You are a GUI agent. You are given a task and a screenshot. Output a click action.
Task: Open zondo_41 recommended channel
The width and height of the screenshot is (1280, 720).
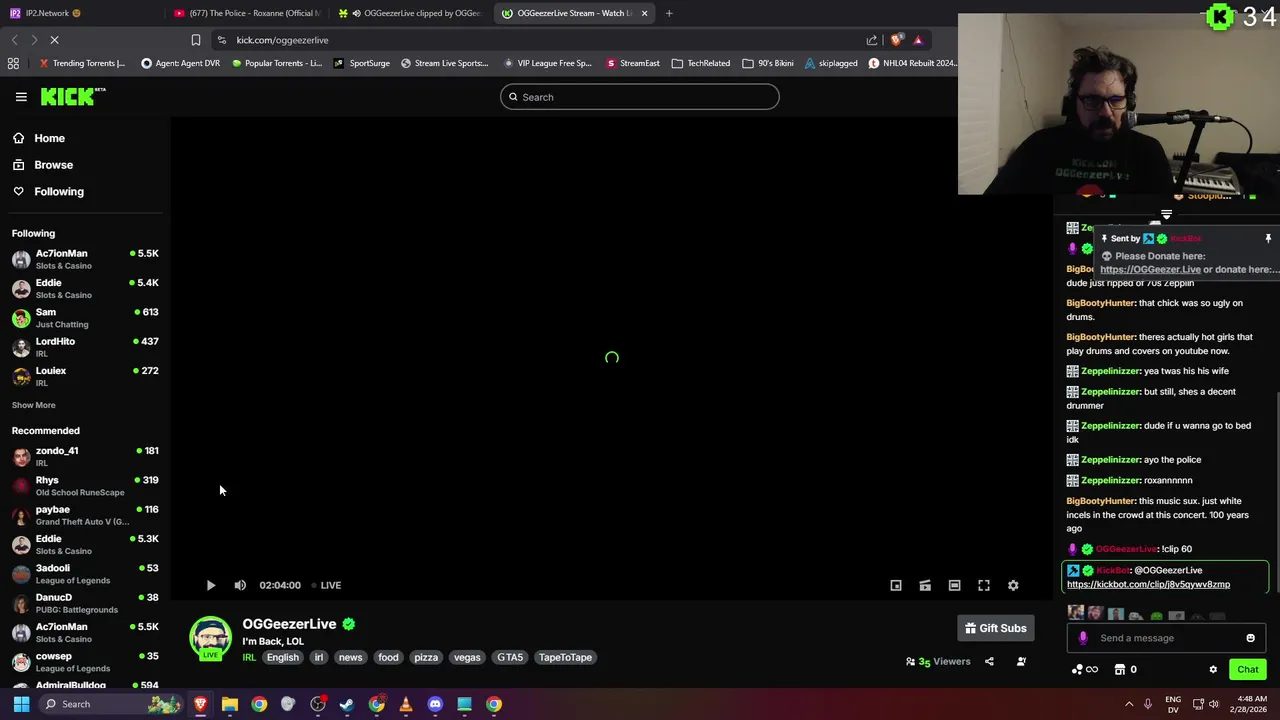coord(85,456)
